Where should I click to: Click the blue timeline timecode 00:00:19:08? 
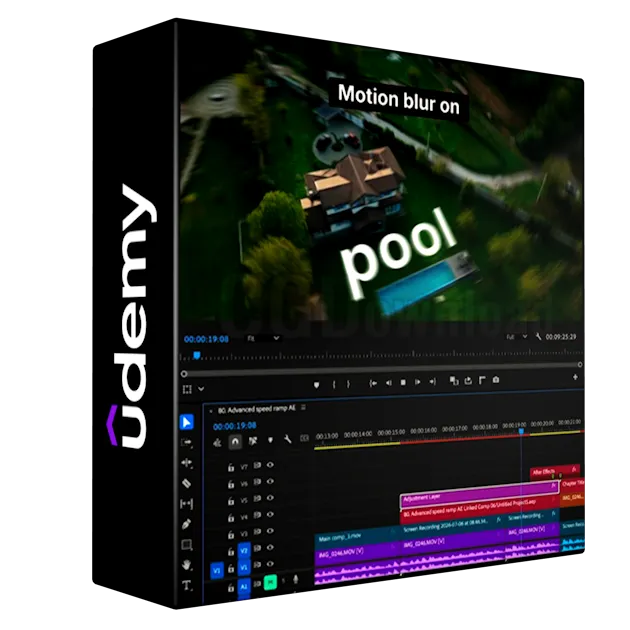pyautogui.click(x=235, y=426)
